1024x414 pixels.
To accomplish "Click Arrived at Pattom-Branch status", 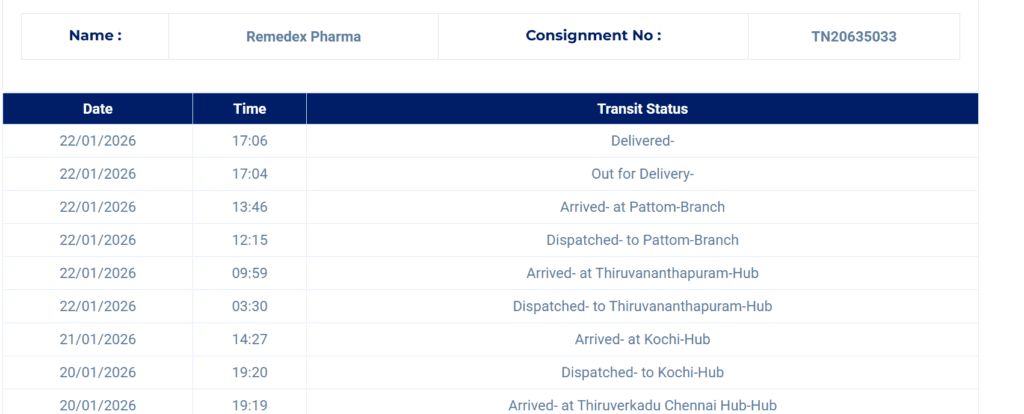I will tap(642, 207).
